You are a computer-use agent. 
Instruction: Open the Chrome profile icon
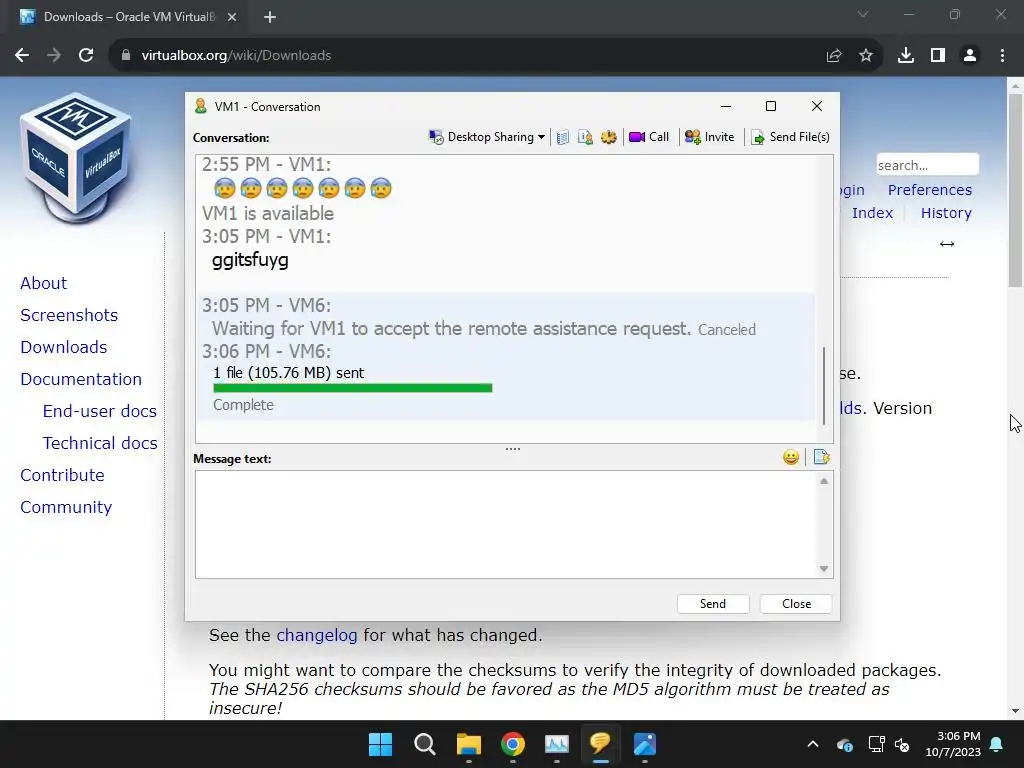[970, 56]
